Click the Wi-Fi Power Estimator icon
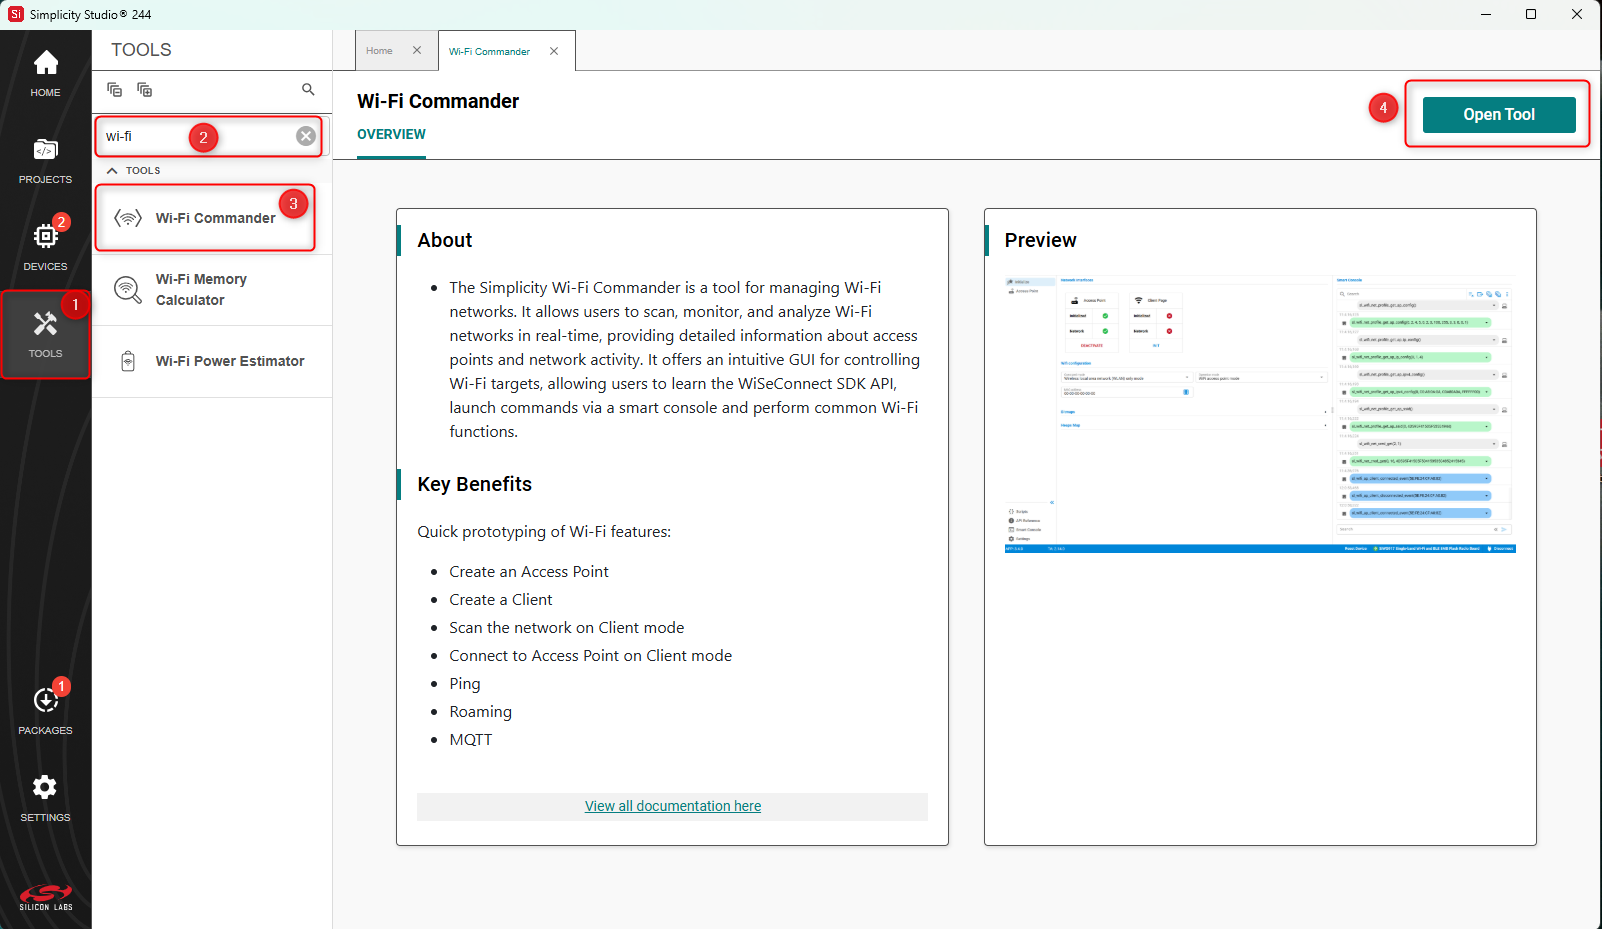This screenshot has width=1602, height=929. pos(128,361)
